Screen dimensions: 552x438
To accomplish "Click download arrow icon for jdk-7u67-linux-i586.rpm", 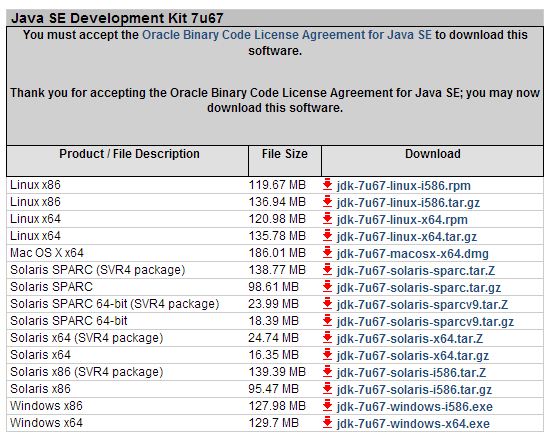I will 327,184.
